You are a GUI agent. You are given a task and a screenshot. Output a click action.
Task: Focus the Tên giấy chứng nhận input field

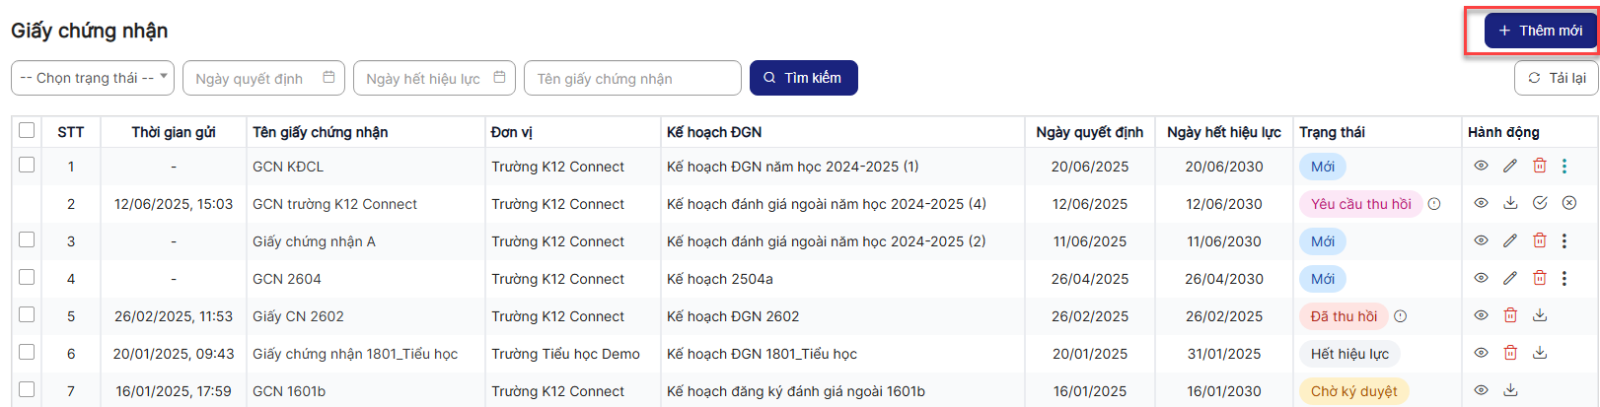click(x=632, y=78)
